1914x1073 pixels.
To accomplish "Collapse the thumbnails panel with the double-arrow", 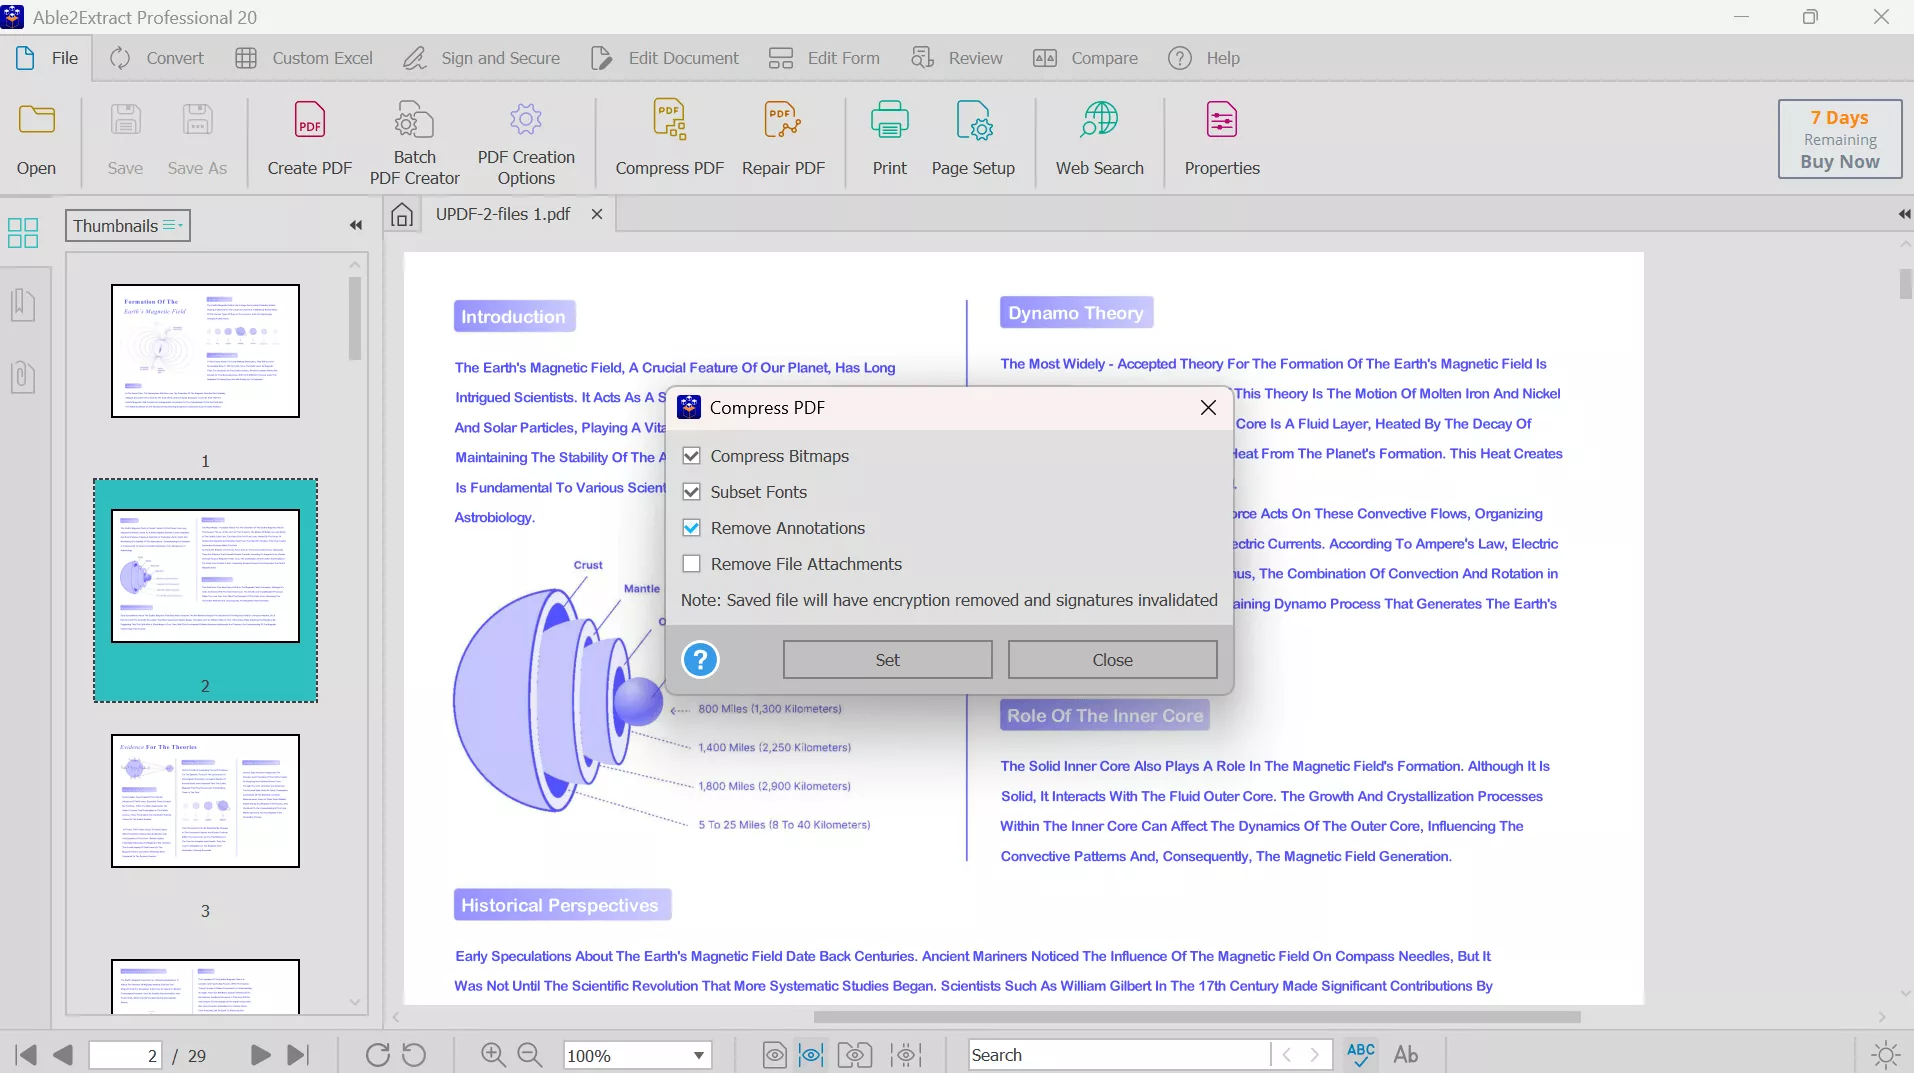I will pos(355,226).
